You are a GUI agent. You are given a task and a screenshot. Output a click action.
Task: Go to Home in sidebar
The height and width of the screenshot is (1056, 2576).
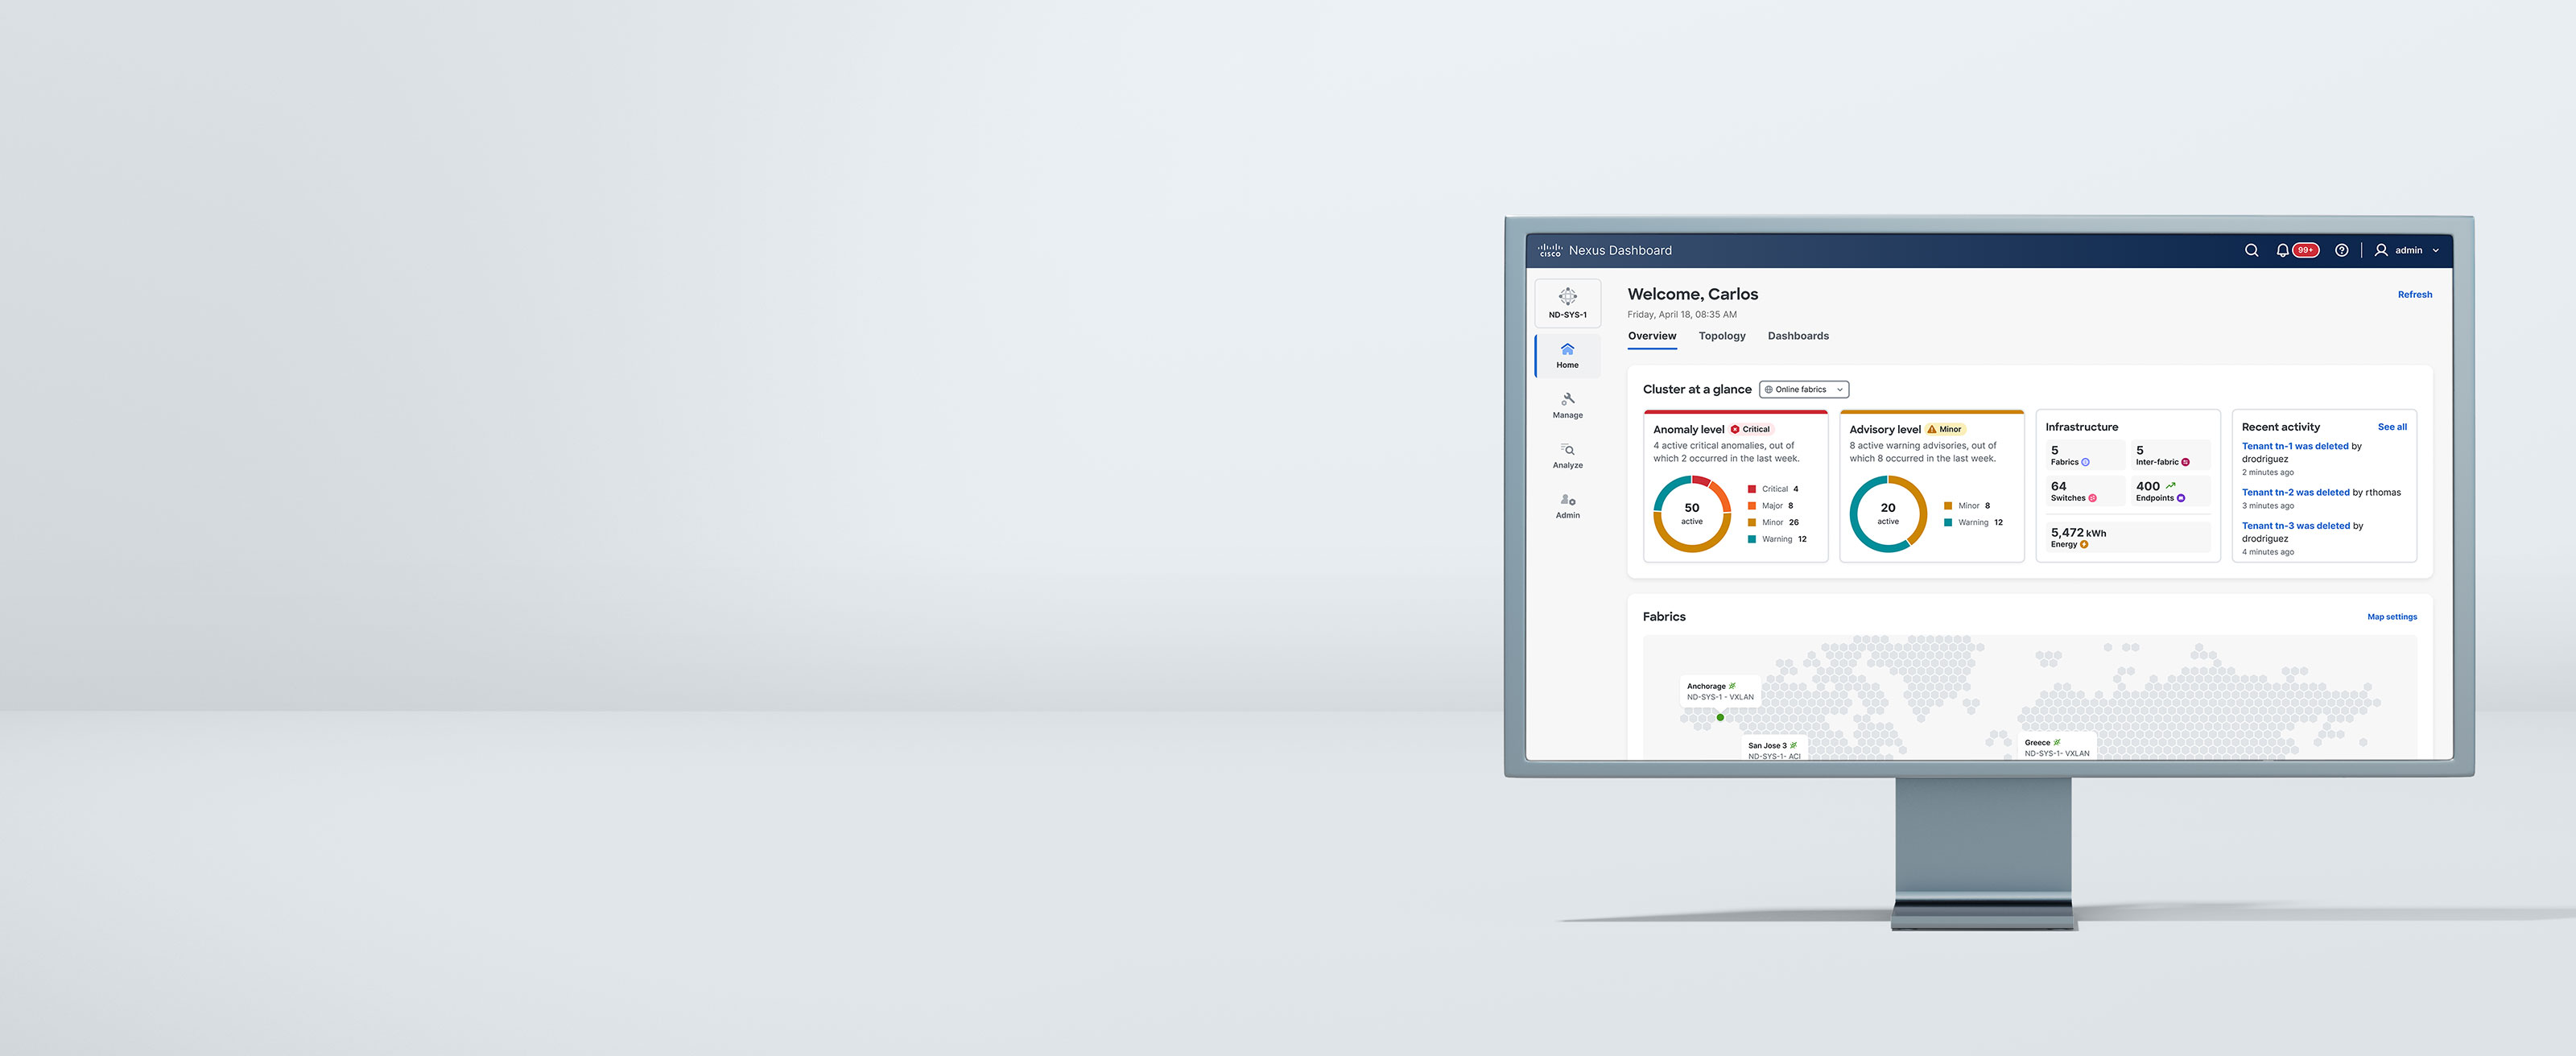click(x=1567, y=355)
